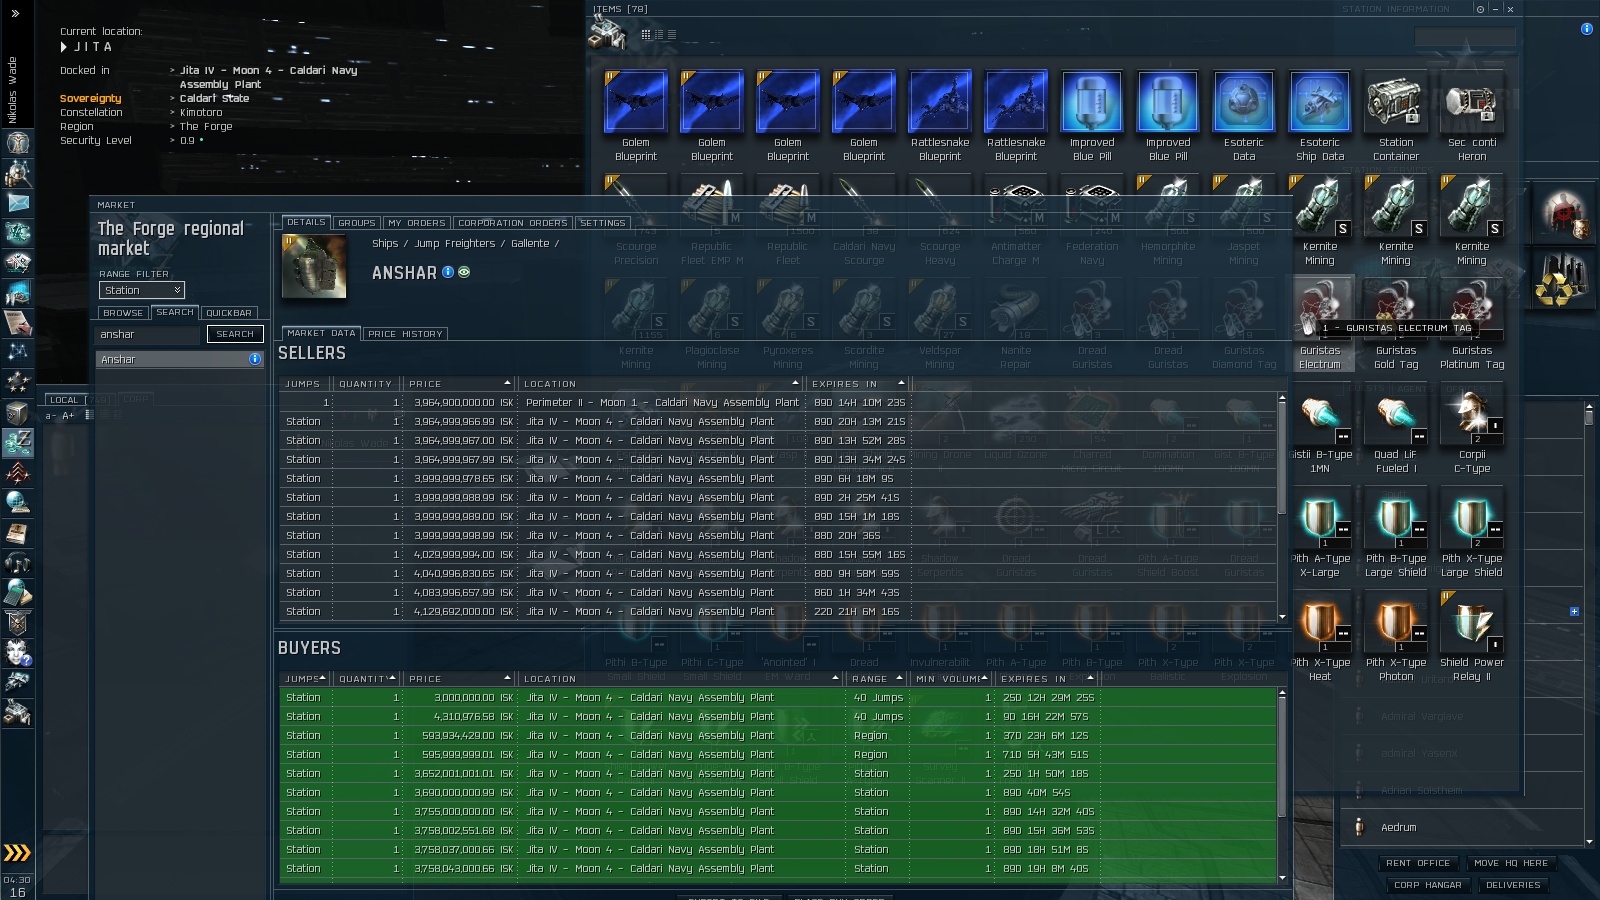This screenshot has height=900, width=1600.
Task: Switch to the Groups tab
Action: 357,223
